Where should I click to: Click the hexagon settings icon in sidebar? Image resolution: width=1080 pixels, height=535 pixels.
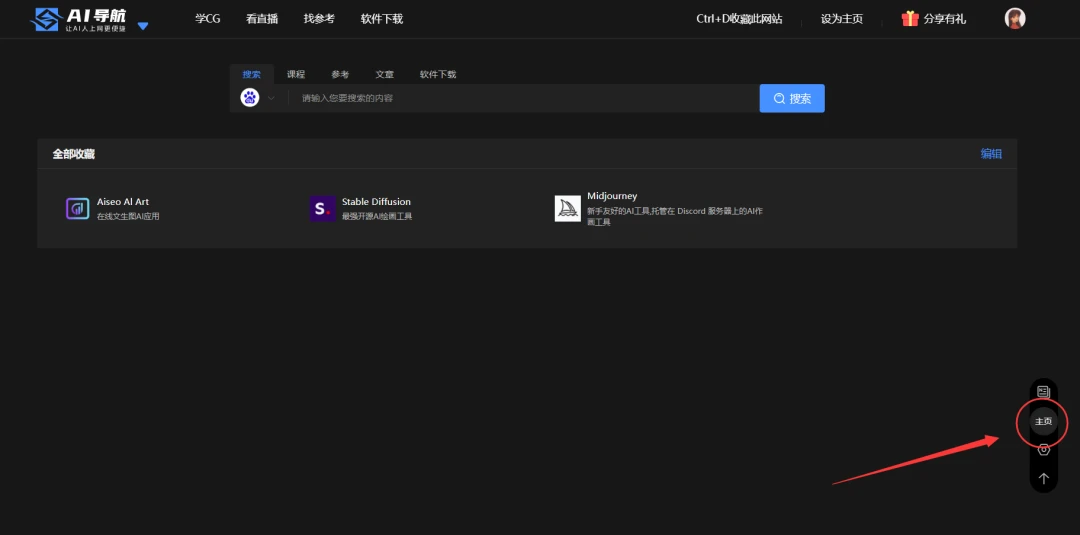click(x=1043, y=450)
